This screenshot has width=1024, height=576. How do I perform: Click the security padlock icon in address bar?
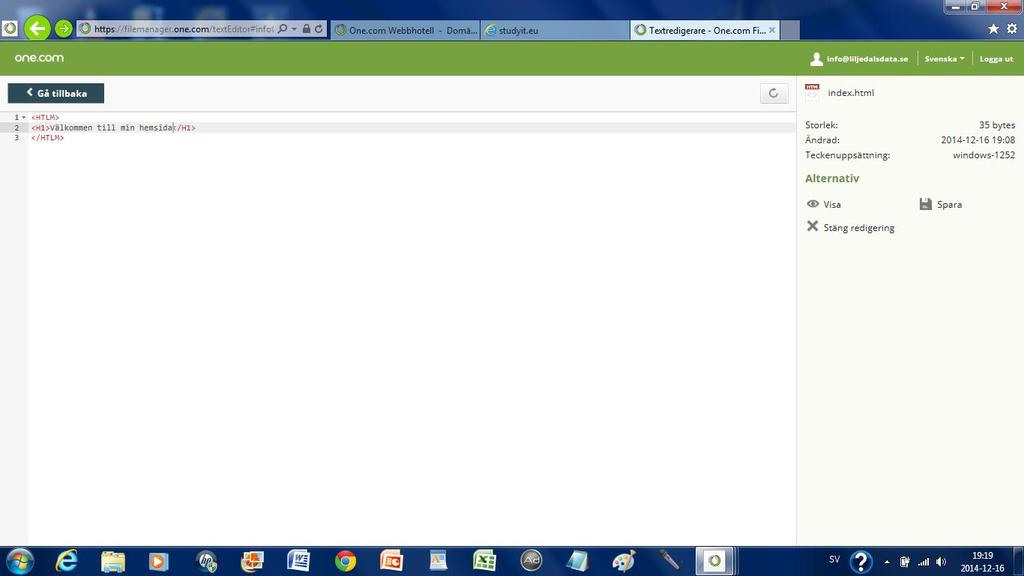tap(306, 29)
